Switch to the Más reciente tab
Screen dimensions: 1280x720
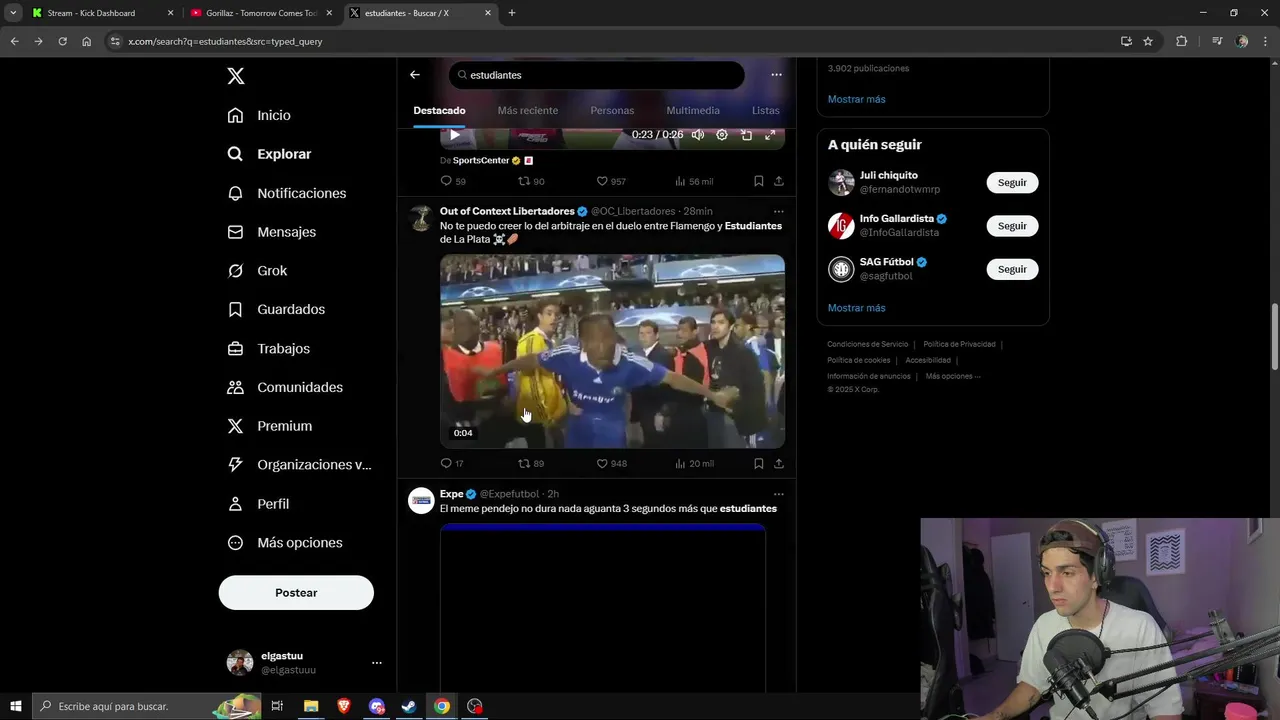(x=528, y=111)
